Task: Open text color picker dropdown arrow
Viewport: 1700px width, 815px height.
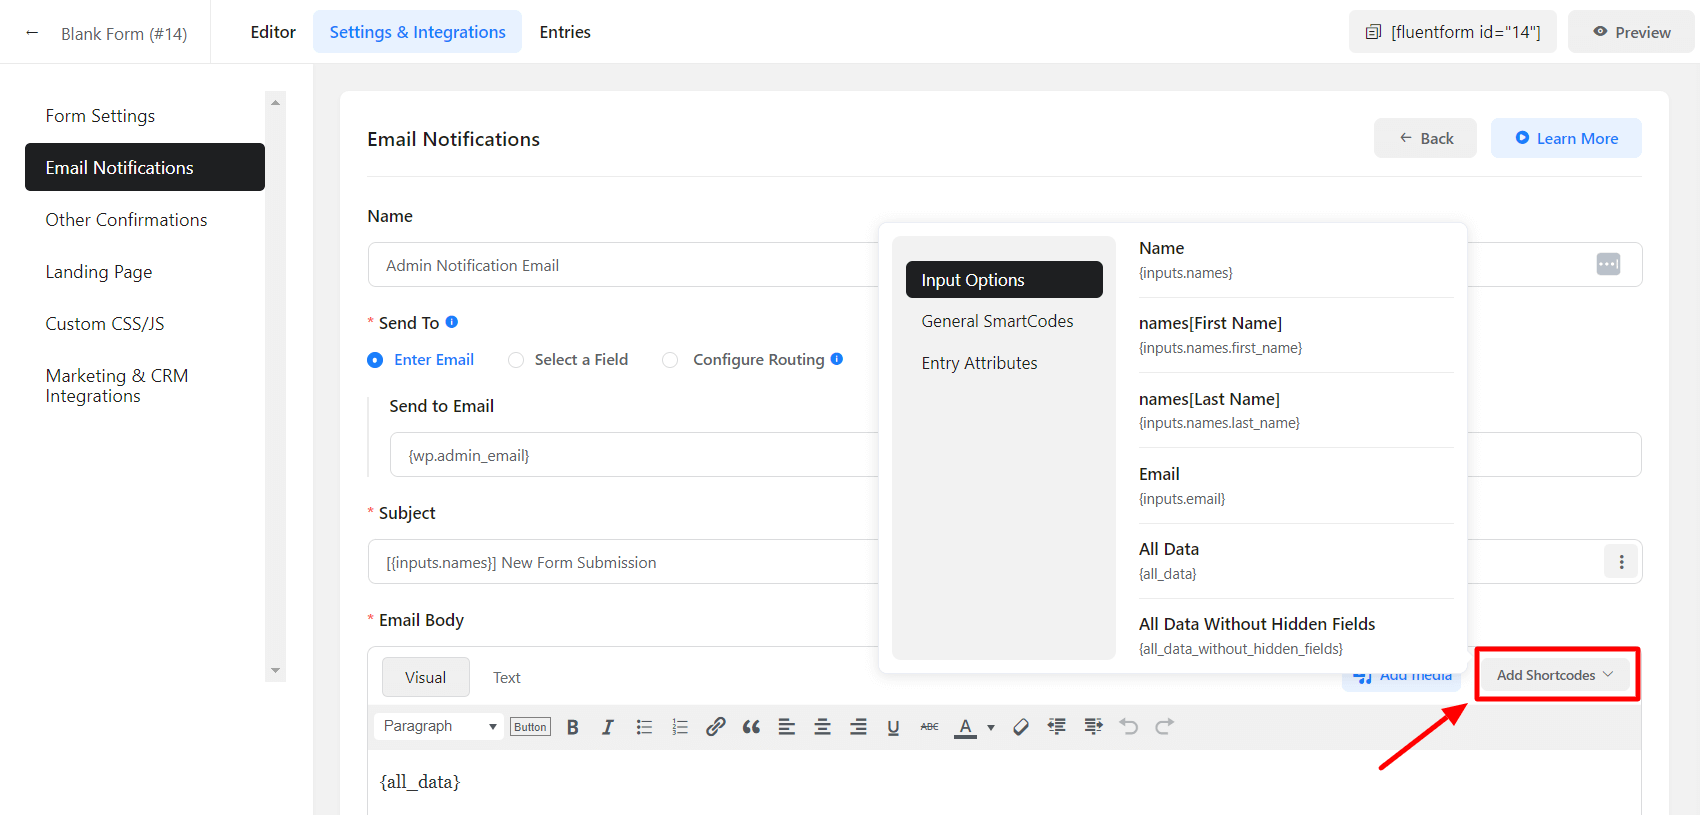Action: [x=991, y=727]
